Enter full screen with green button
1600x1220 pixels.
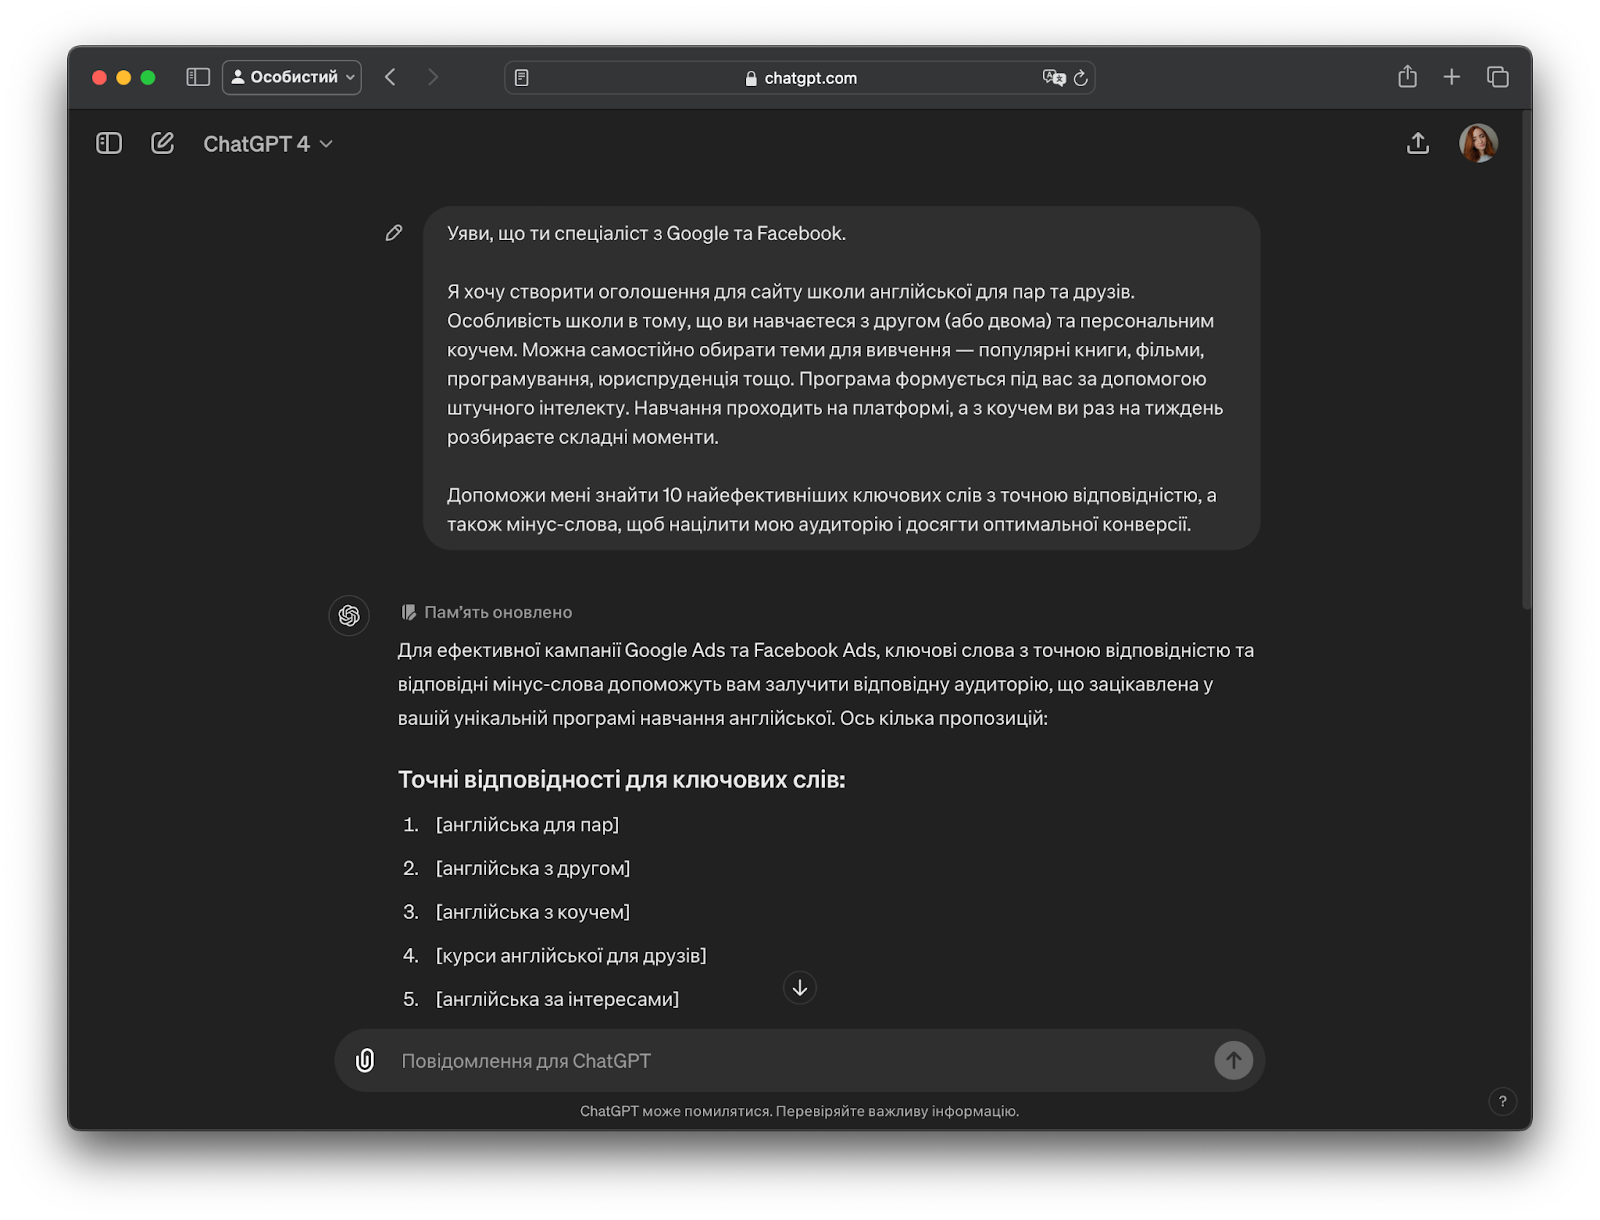click(148, 77)
